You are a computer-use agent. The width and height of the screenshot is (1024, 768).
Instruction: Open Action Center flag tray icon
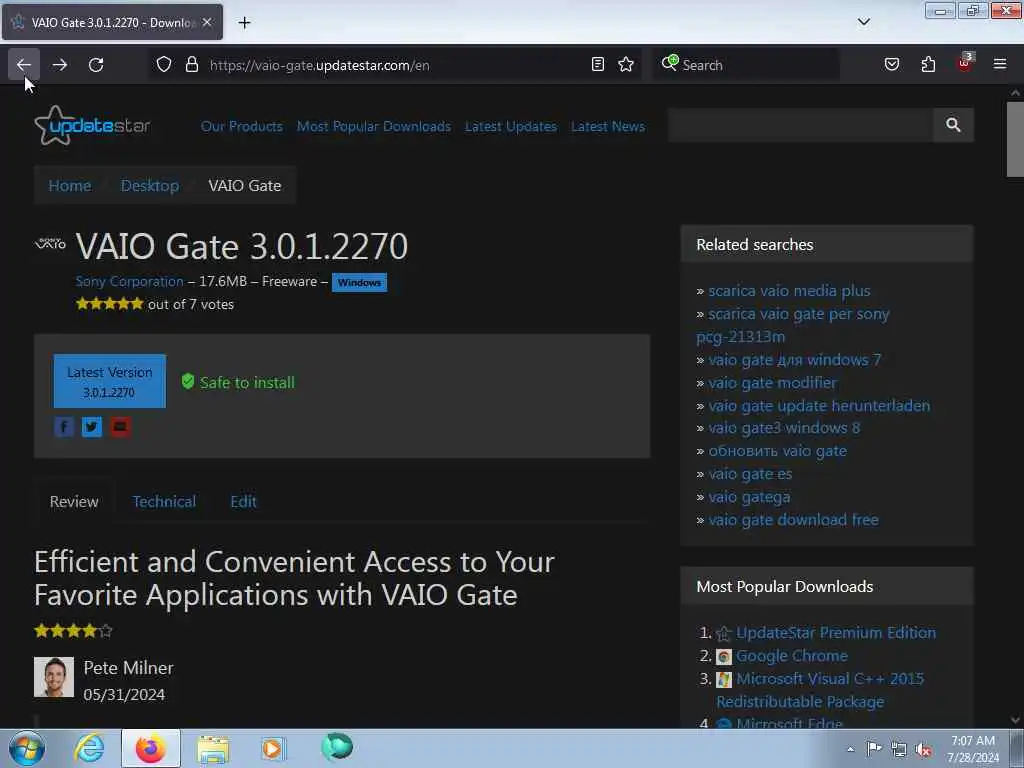[874, 748]
